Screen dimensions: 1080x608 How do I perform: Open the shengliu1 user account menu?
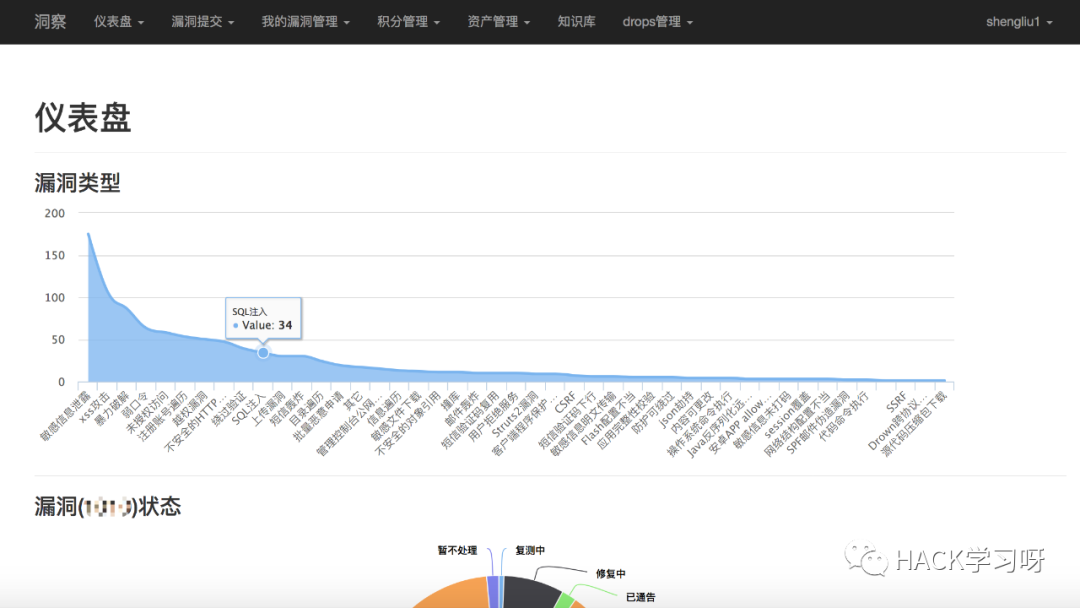[x=1019, y=22]
